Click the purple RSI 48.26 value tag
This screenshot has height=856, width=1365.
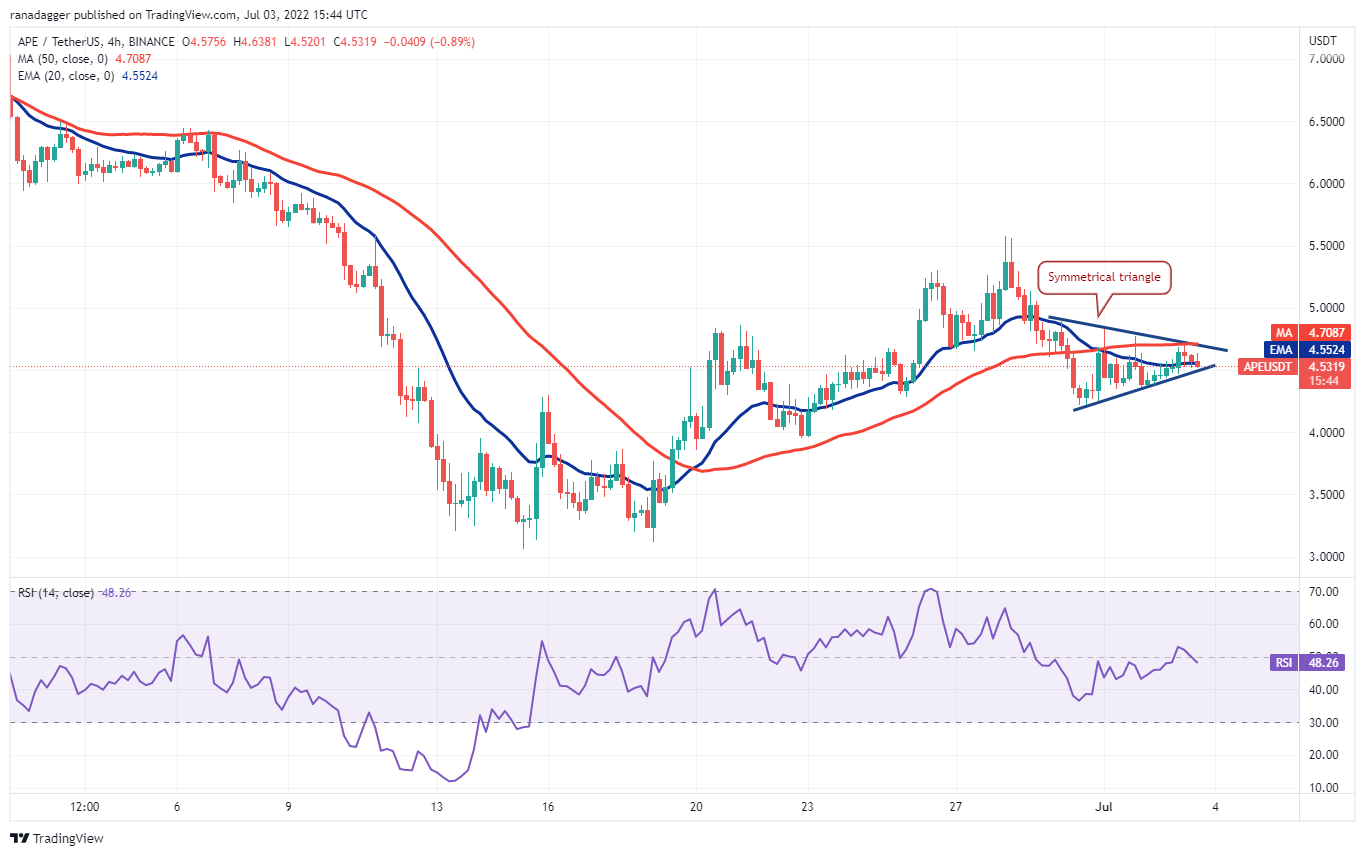tap(1295, 661)
